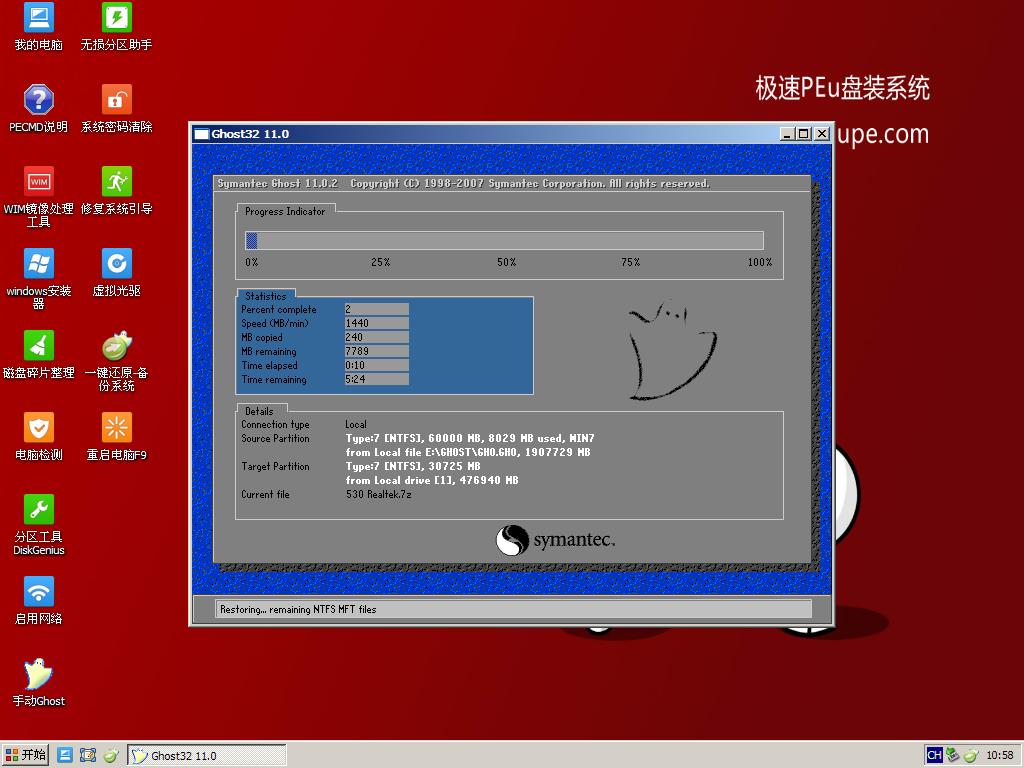The image size is (1024, 768).
Task: Click the Ghost32 11.0 taskbar button
Action: pyautogui.click(x=207, y=756)
